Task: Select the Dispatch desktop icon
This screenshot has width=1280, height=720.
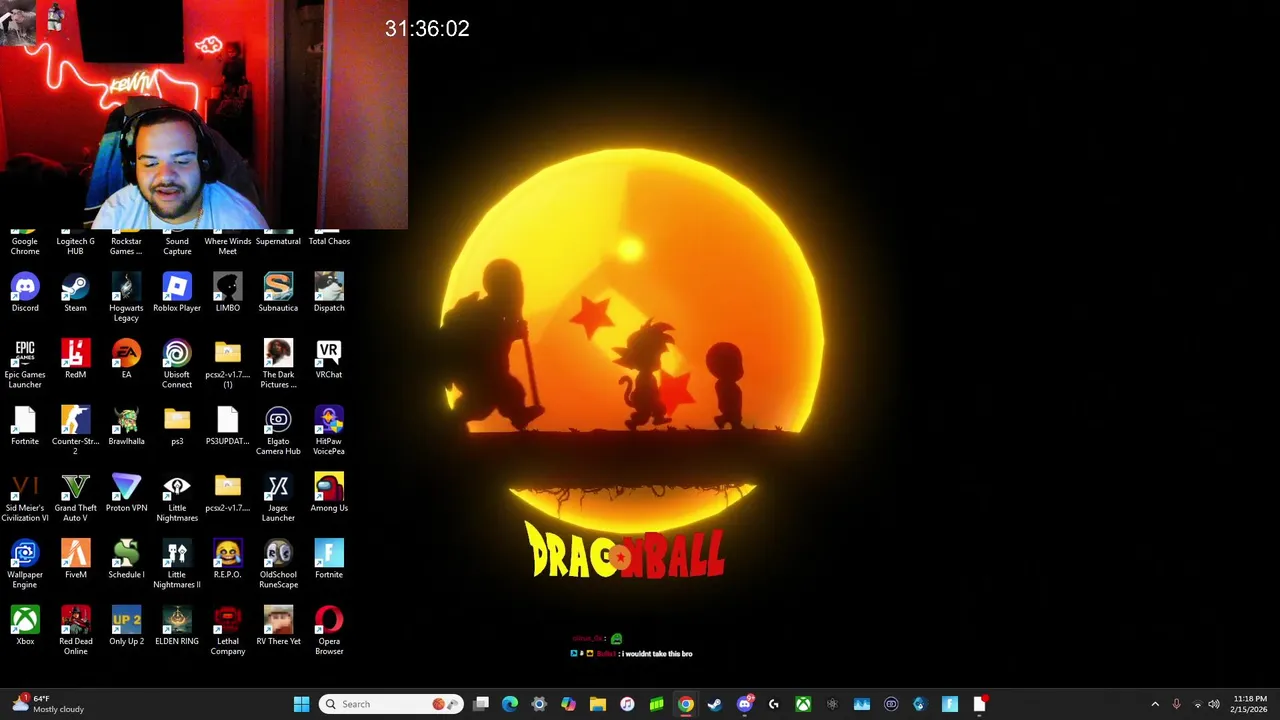Action: click(x=329, y=293)
